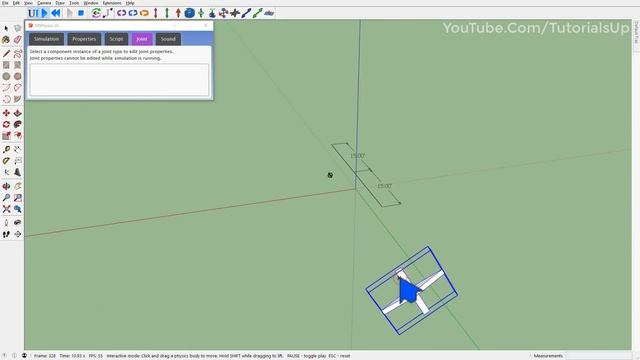Select the dark blue Universal joint icon
Screen dimensions: 640x360
click(x=212, y=13)
